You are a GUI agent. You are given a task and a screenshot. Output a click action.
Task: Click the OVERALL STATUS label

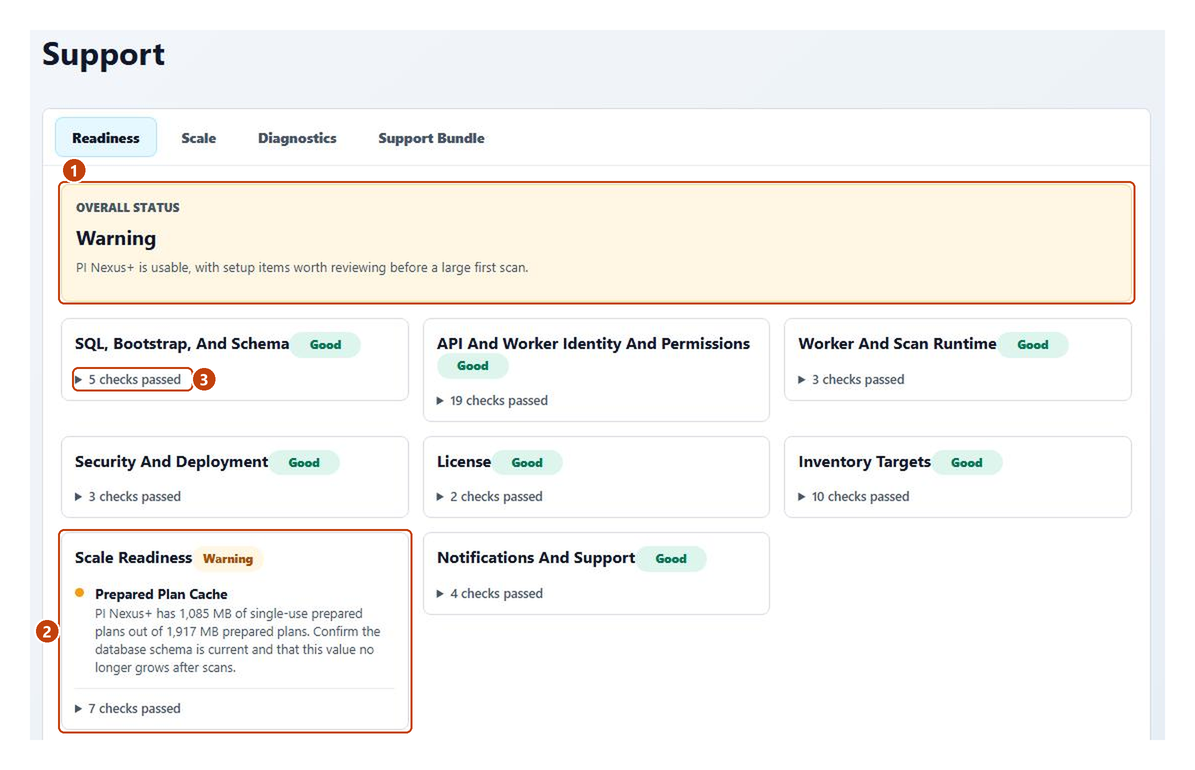127,207
